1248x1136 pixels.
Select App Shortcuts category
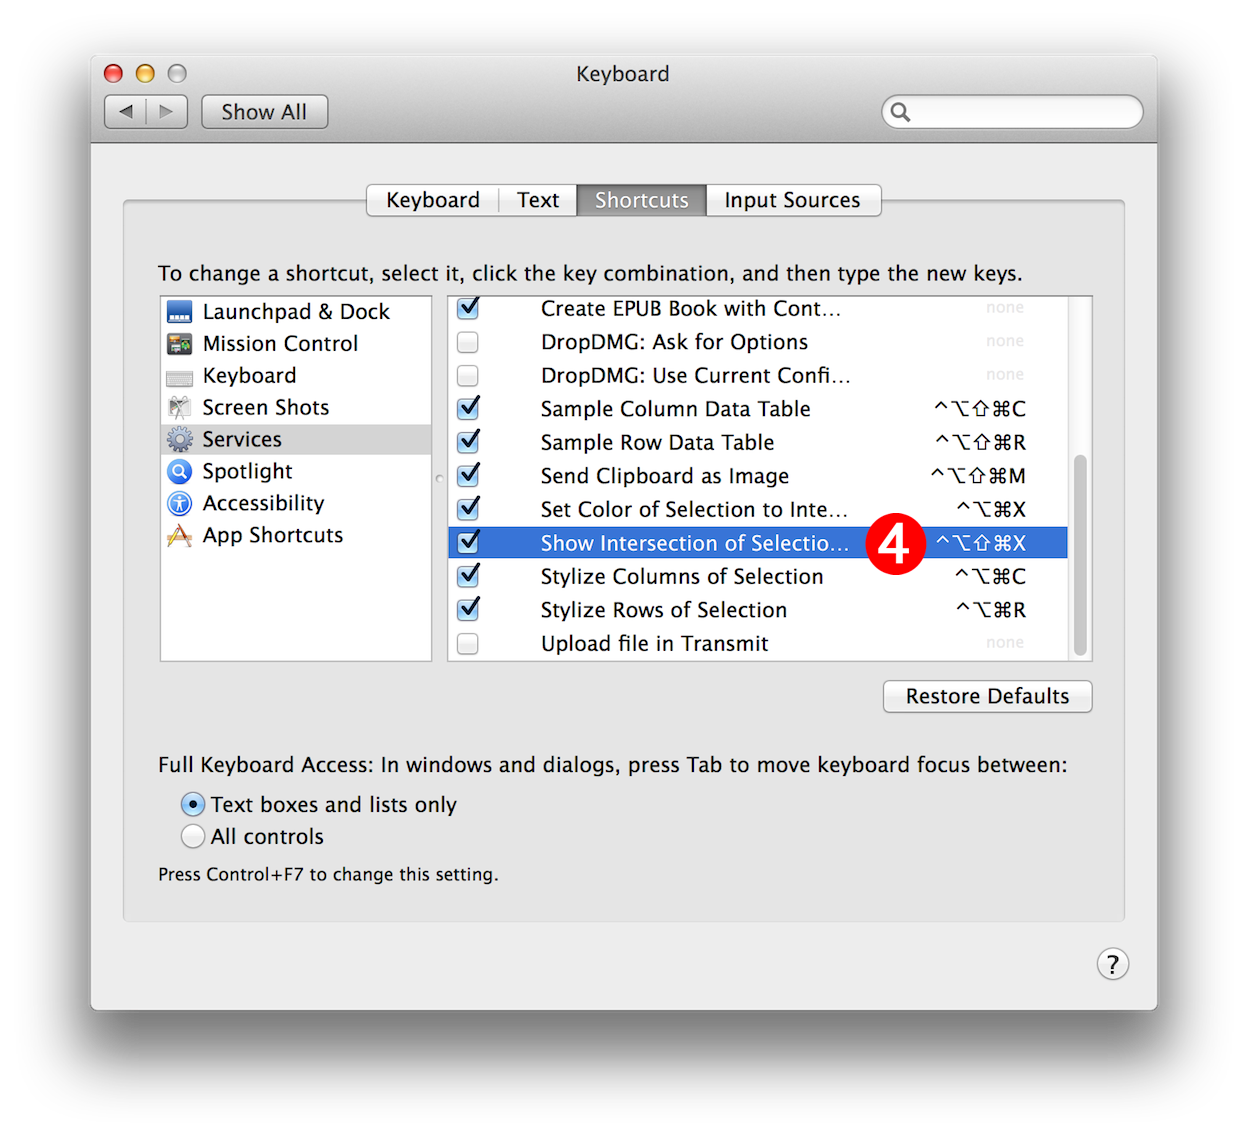(296, 536)
